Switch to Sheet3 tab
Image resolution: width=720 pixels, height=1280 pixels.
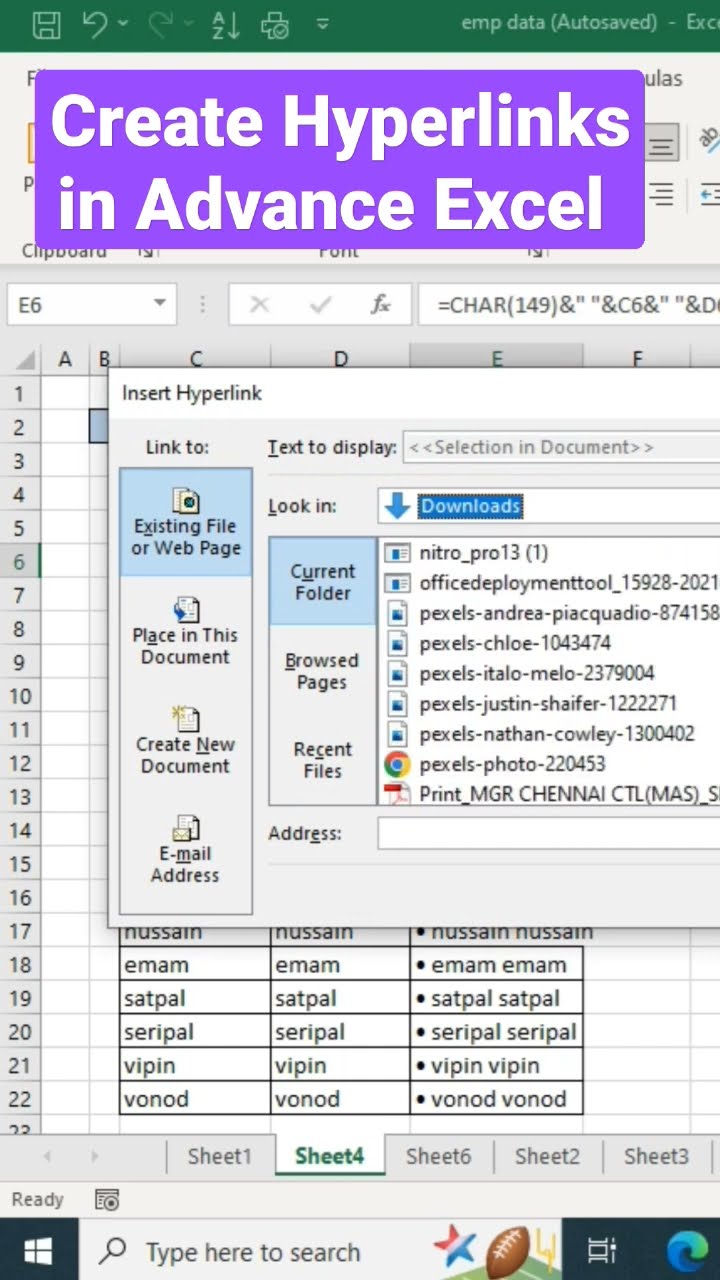click(x=656, y=1157)
